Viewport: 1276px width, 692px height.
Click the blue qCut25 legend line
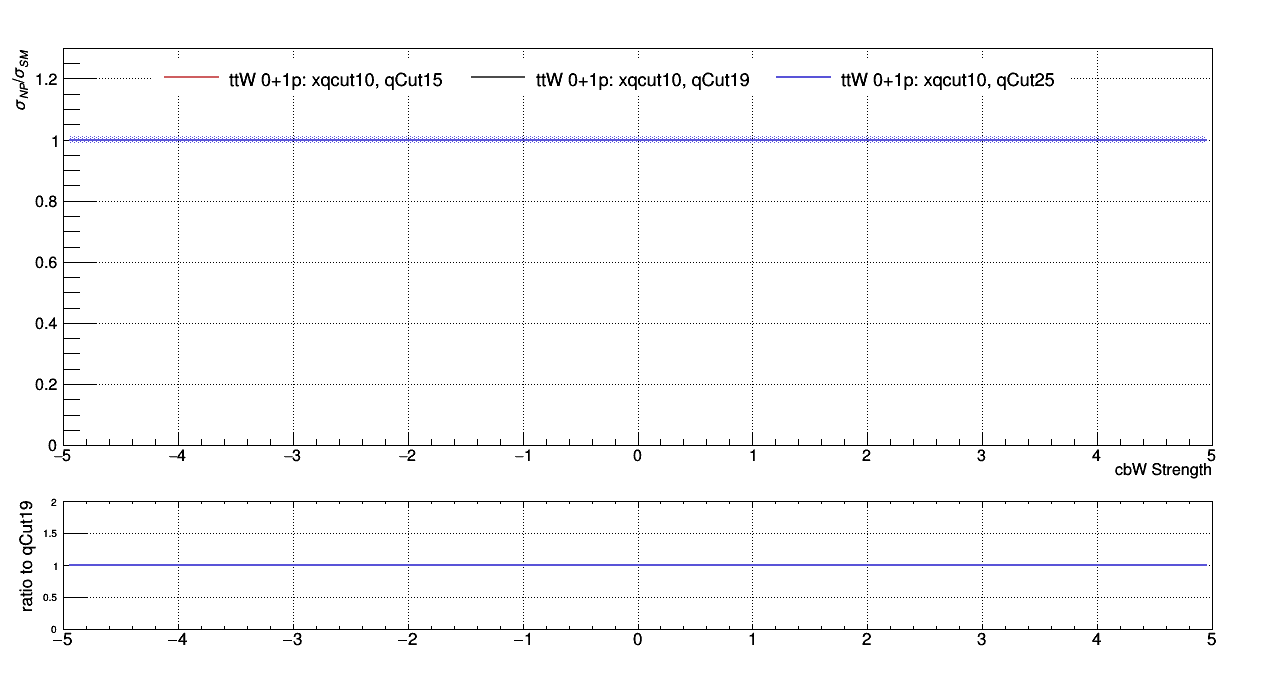[802, 77]
